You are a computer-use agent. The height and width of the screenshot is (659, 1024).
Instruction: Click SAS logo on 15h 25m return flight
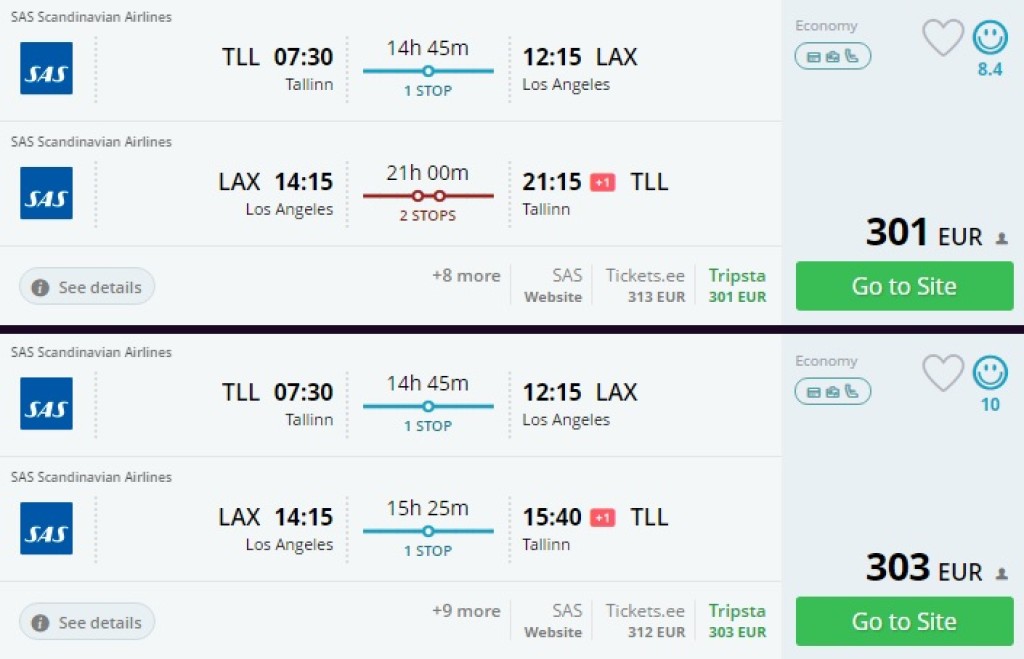click(x=46, y=528)
